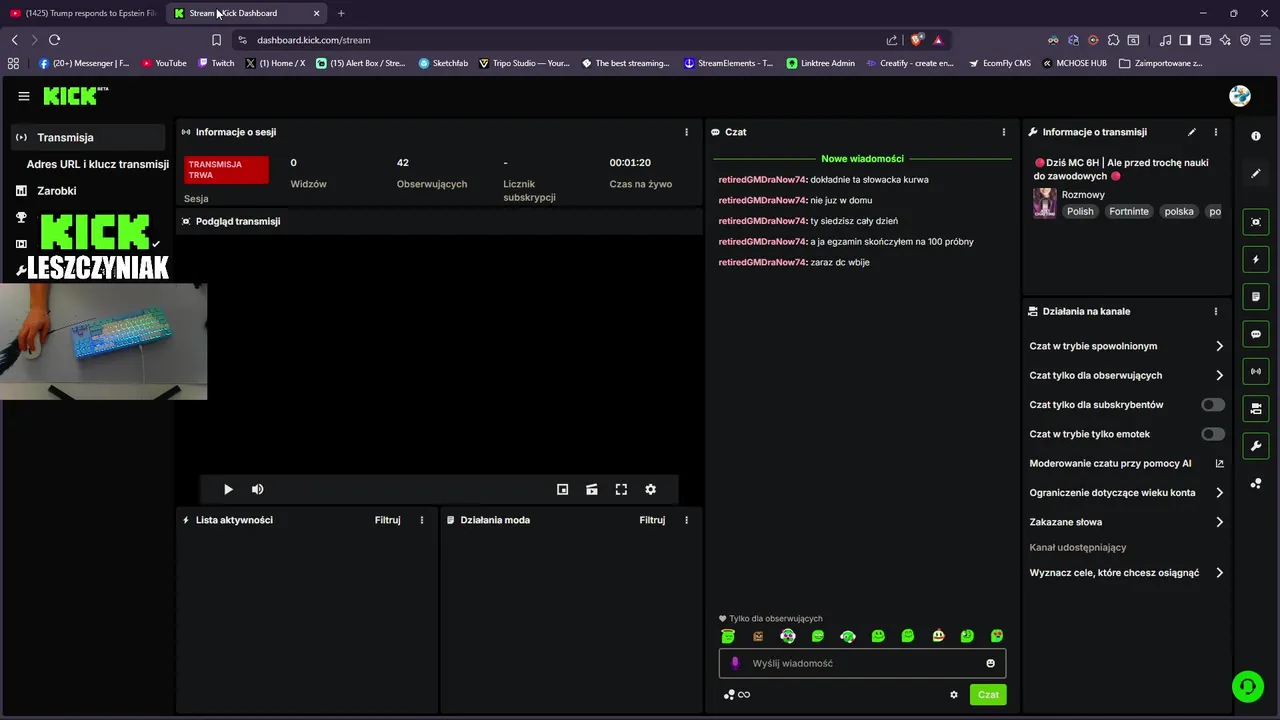1280x720 pixels.
Task: Expand Ograniczenie dotyczące wieku konta option
Action: [x=1126, y=493]
